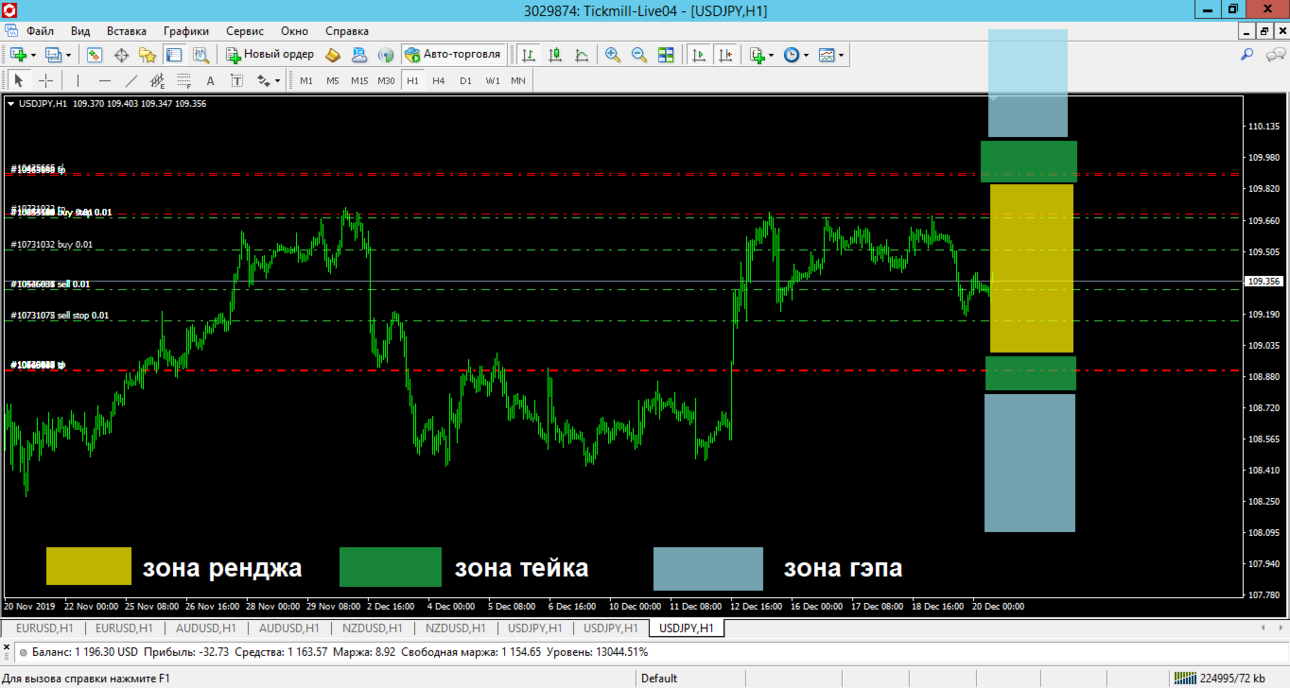Switch timeframe to D1
The image size is (1290, 688).
(465, 81)
